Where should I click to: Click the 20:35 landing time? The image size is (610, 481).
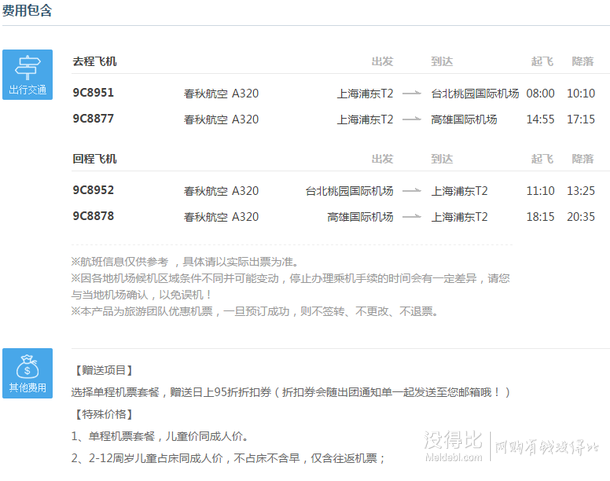(581, 217)
